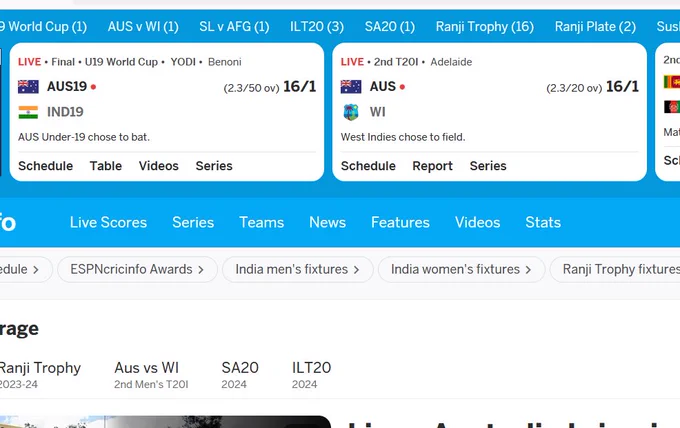Screen dimensions: 680x428
Task: Open Stats in main navigation
Action: (x=543, y=222)
